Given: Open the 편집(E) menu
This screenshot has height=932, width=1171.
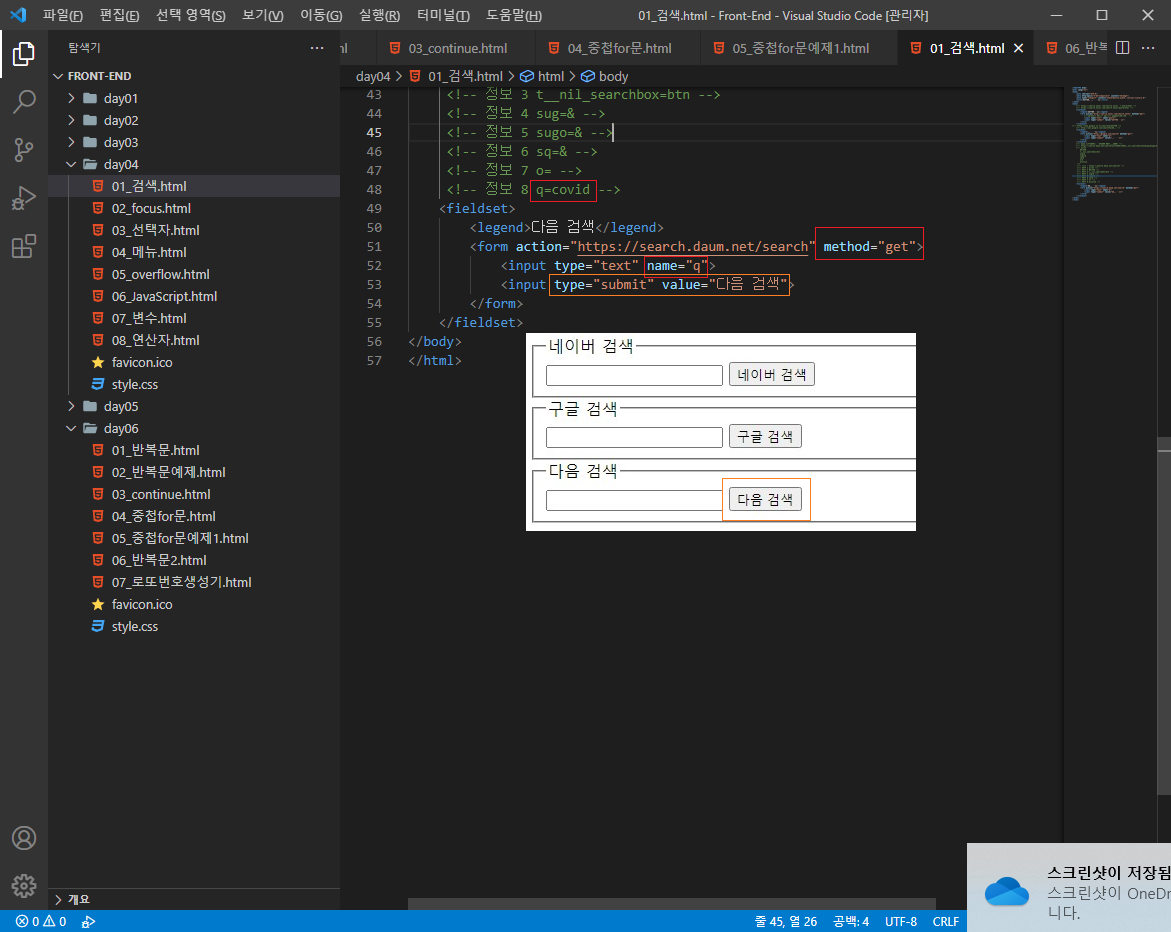Looking at the screenshot, I should (x=119, y=15).
